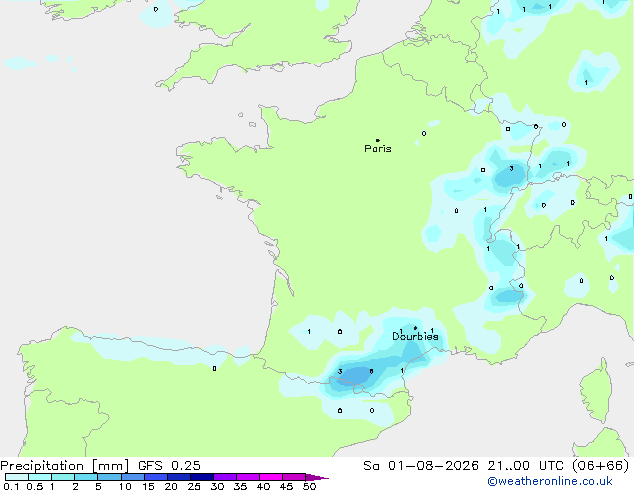Viewport: 634px width, 490px height.
Task: Click the Dourbies location dot marker
Action: tap(415, 328)
